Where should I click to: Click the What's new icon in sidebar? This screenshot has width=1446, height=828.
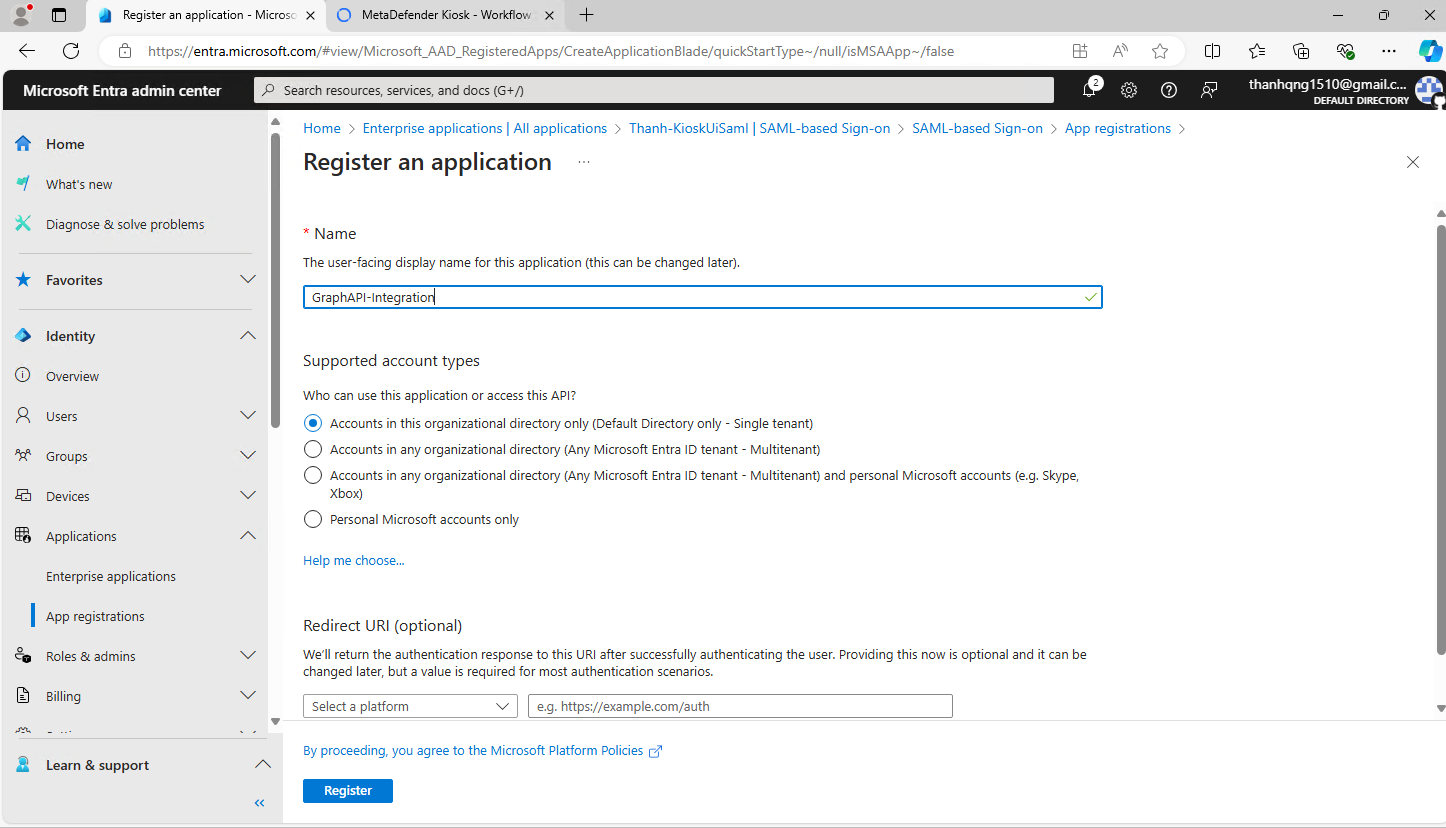(x=23, y=184)
